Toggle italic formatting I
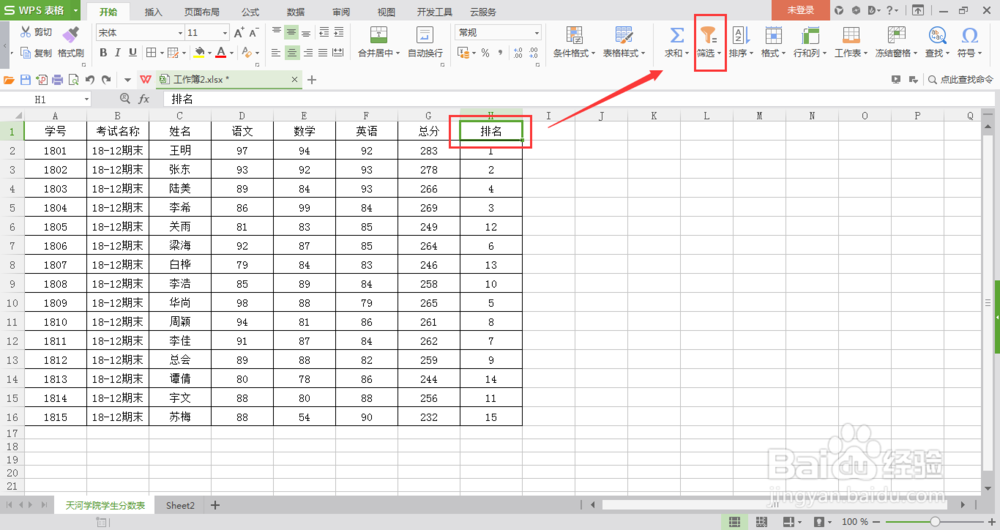1000x530 pixels. (118, 53)
